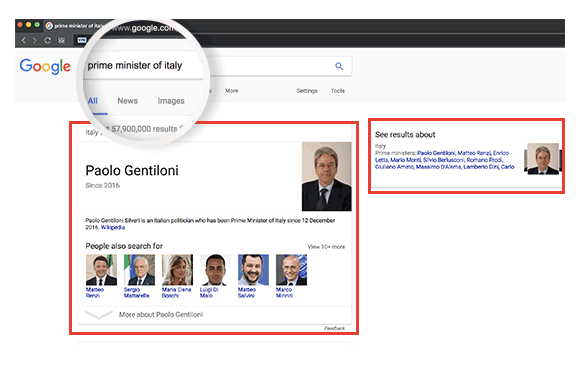The height and width of the screenshot is (382, 581).
Task: Click the 'Since 2016' text
Action: 103,185
